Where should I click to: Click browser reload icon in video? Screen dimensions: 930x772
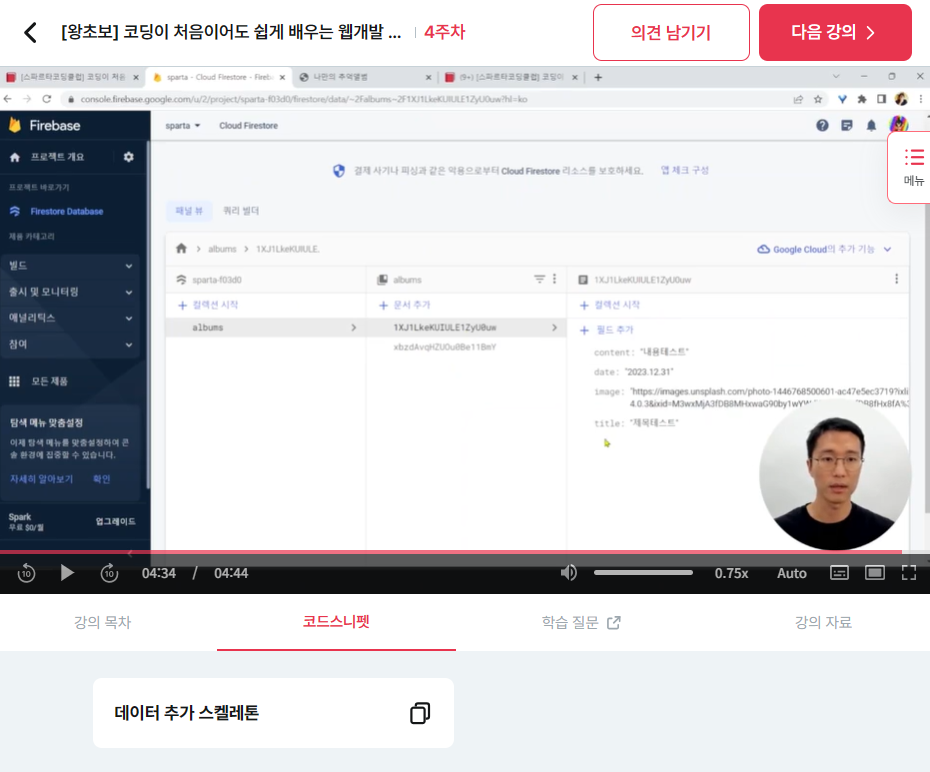[x=47, y=99]
